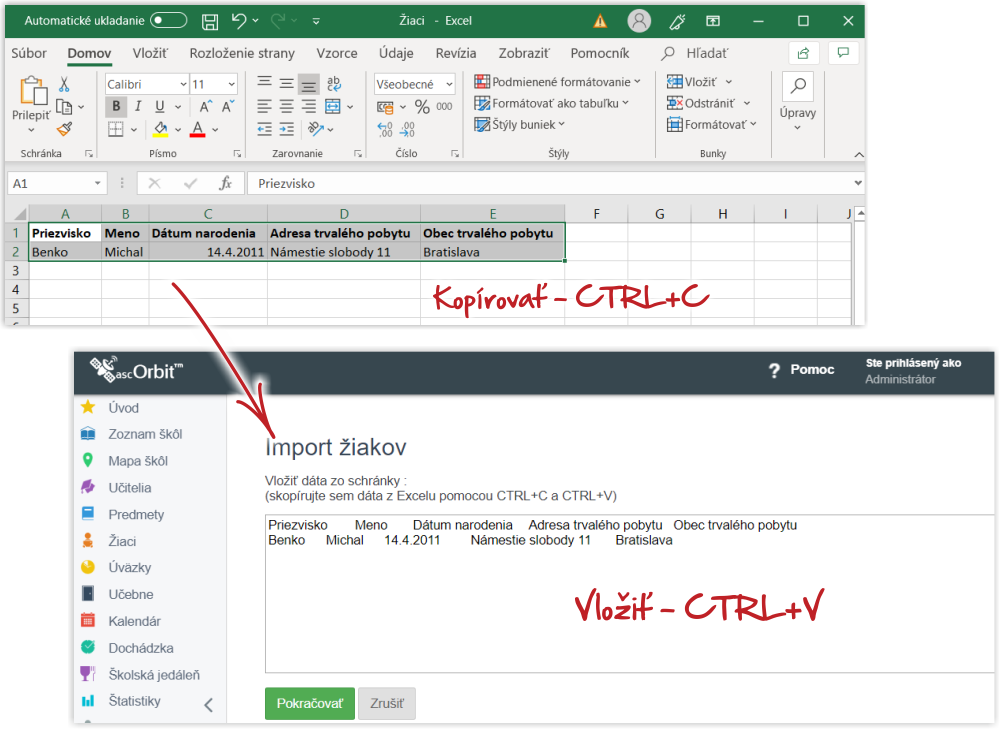
Task: Click the insert function fx icon
Action: 225,184
